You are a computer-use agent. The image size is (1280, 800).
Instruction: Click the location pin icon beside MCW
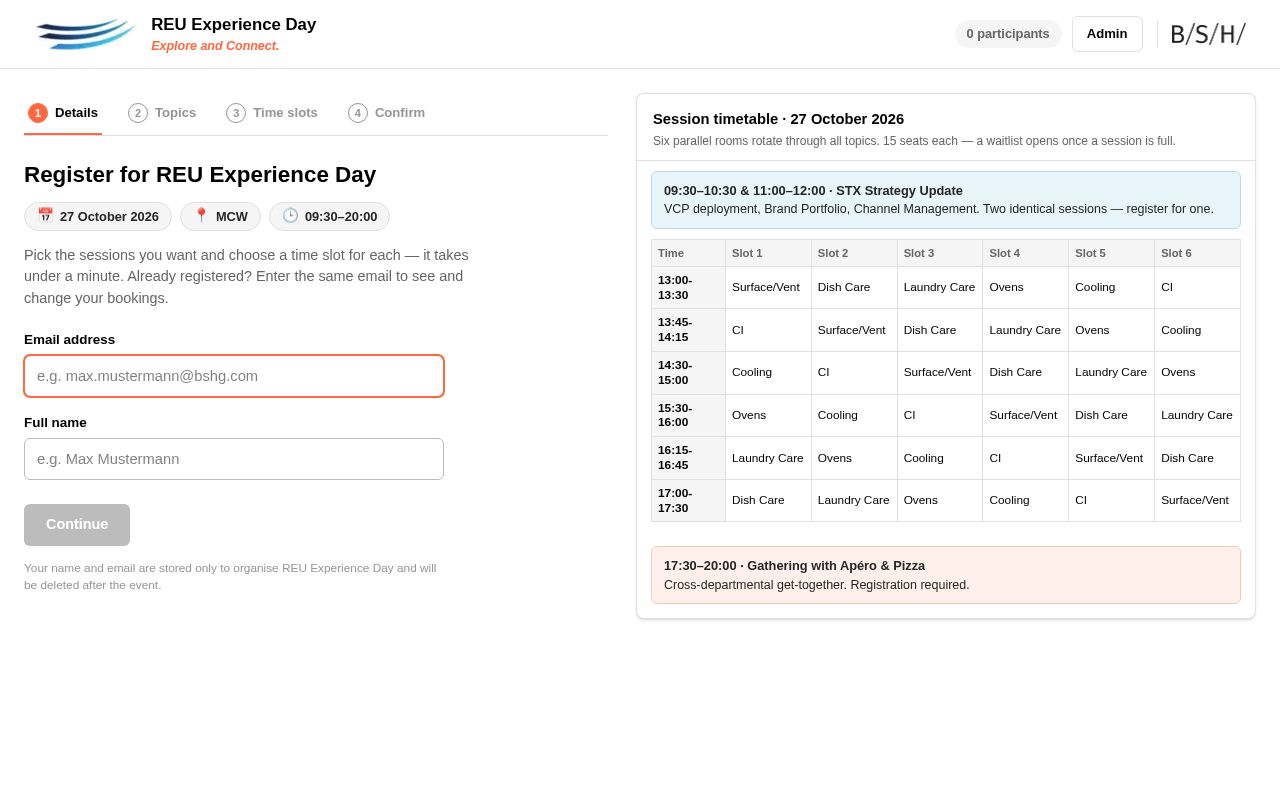201,215
